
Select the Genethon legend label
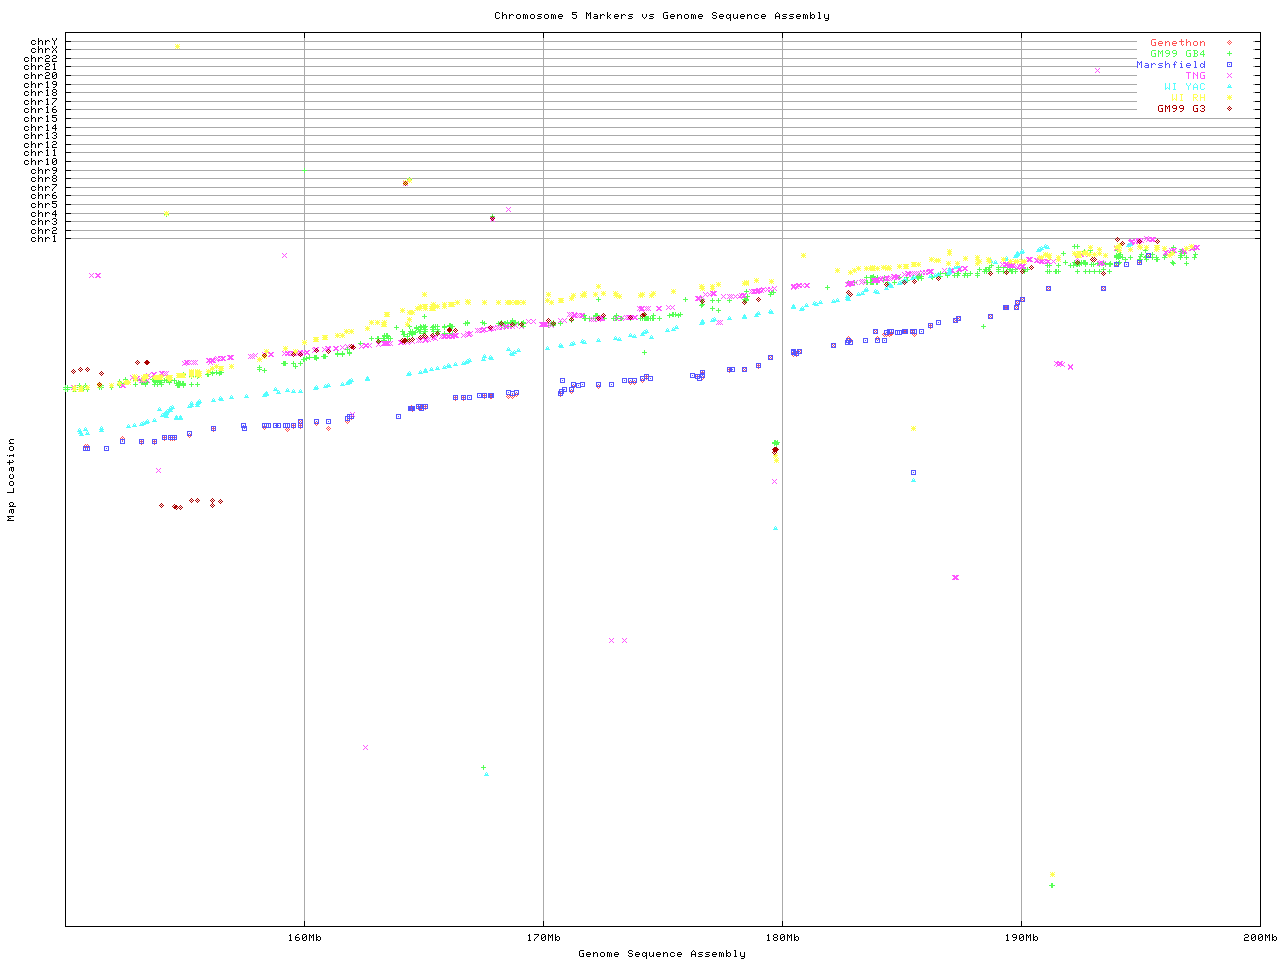(1177, 43)
